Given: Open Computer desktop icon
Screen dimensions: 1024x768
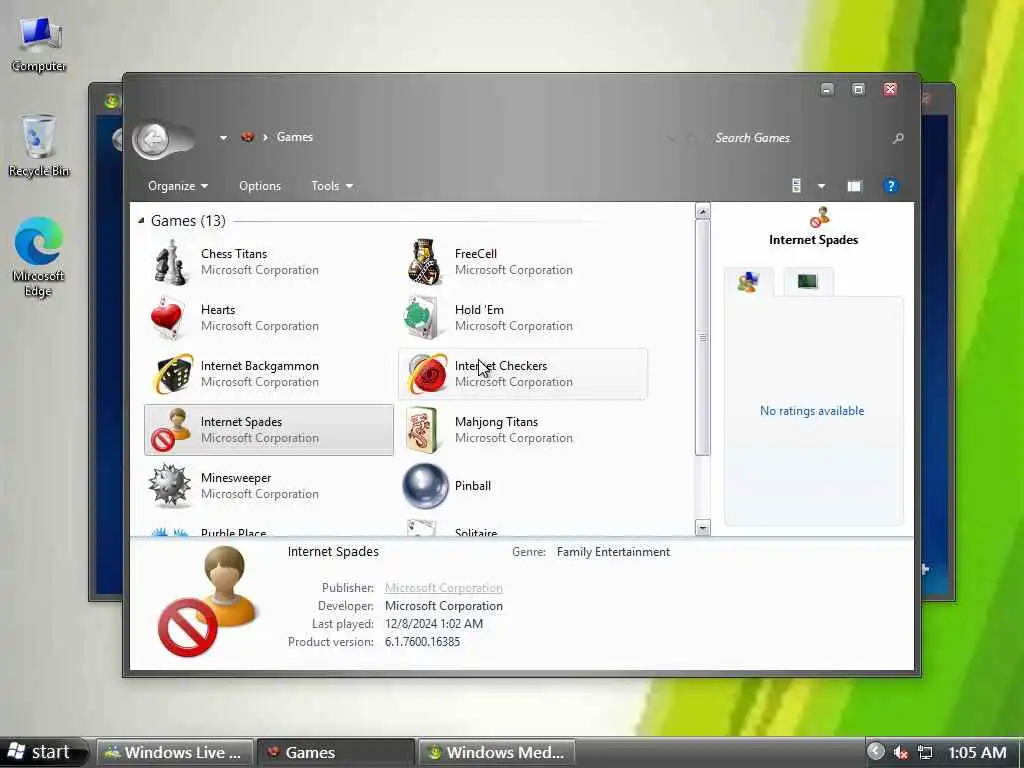Looking at the screenshot, I should coord(39,44).
